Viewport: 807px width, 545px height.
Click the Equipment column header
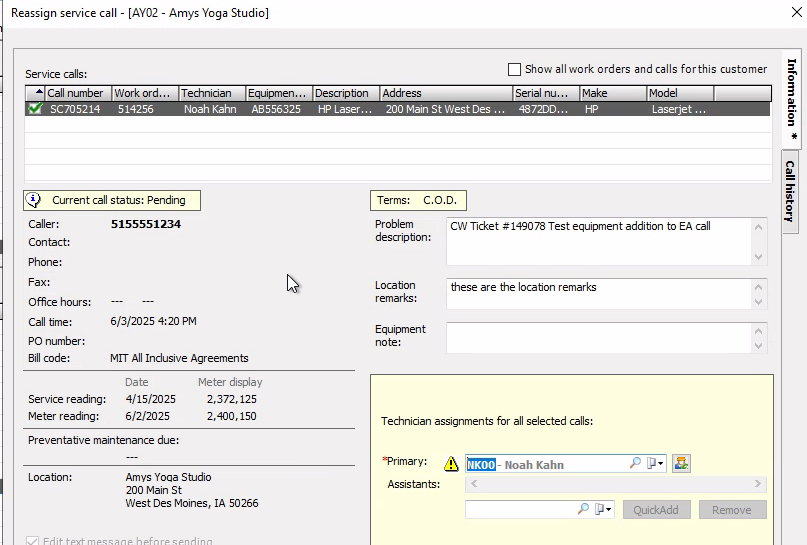pos(278,93)
